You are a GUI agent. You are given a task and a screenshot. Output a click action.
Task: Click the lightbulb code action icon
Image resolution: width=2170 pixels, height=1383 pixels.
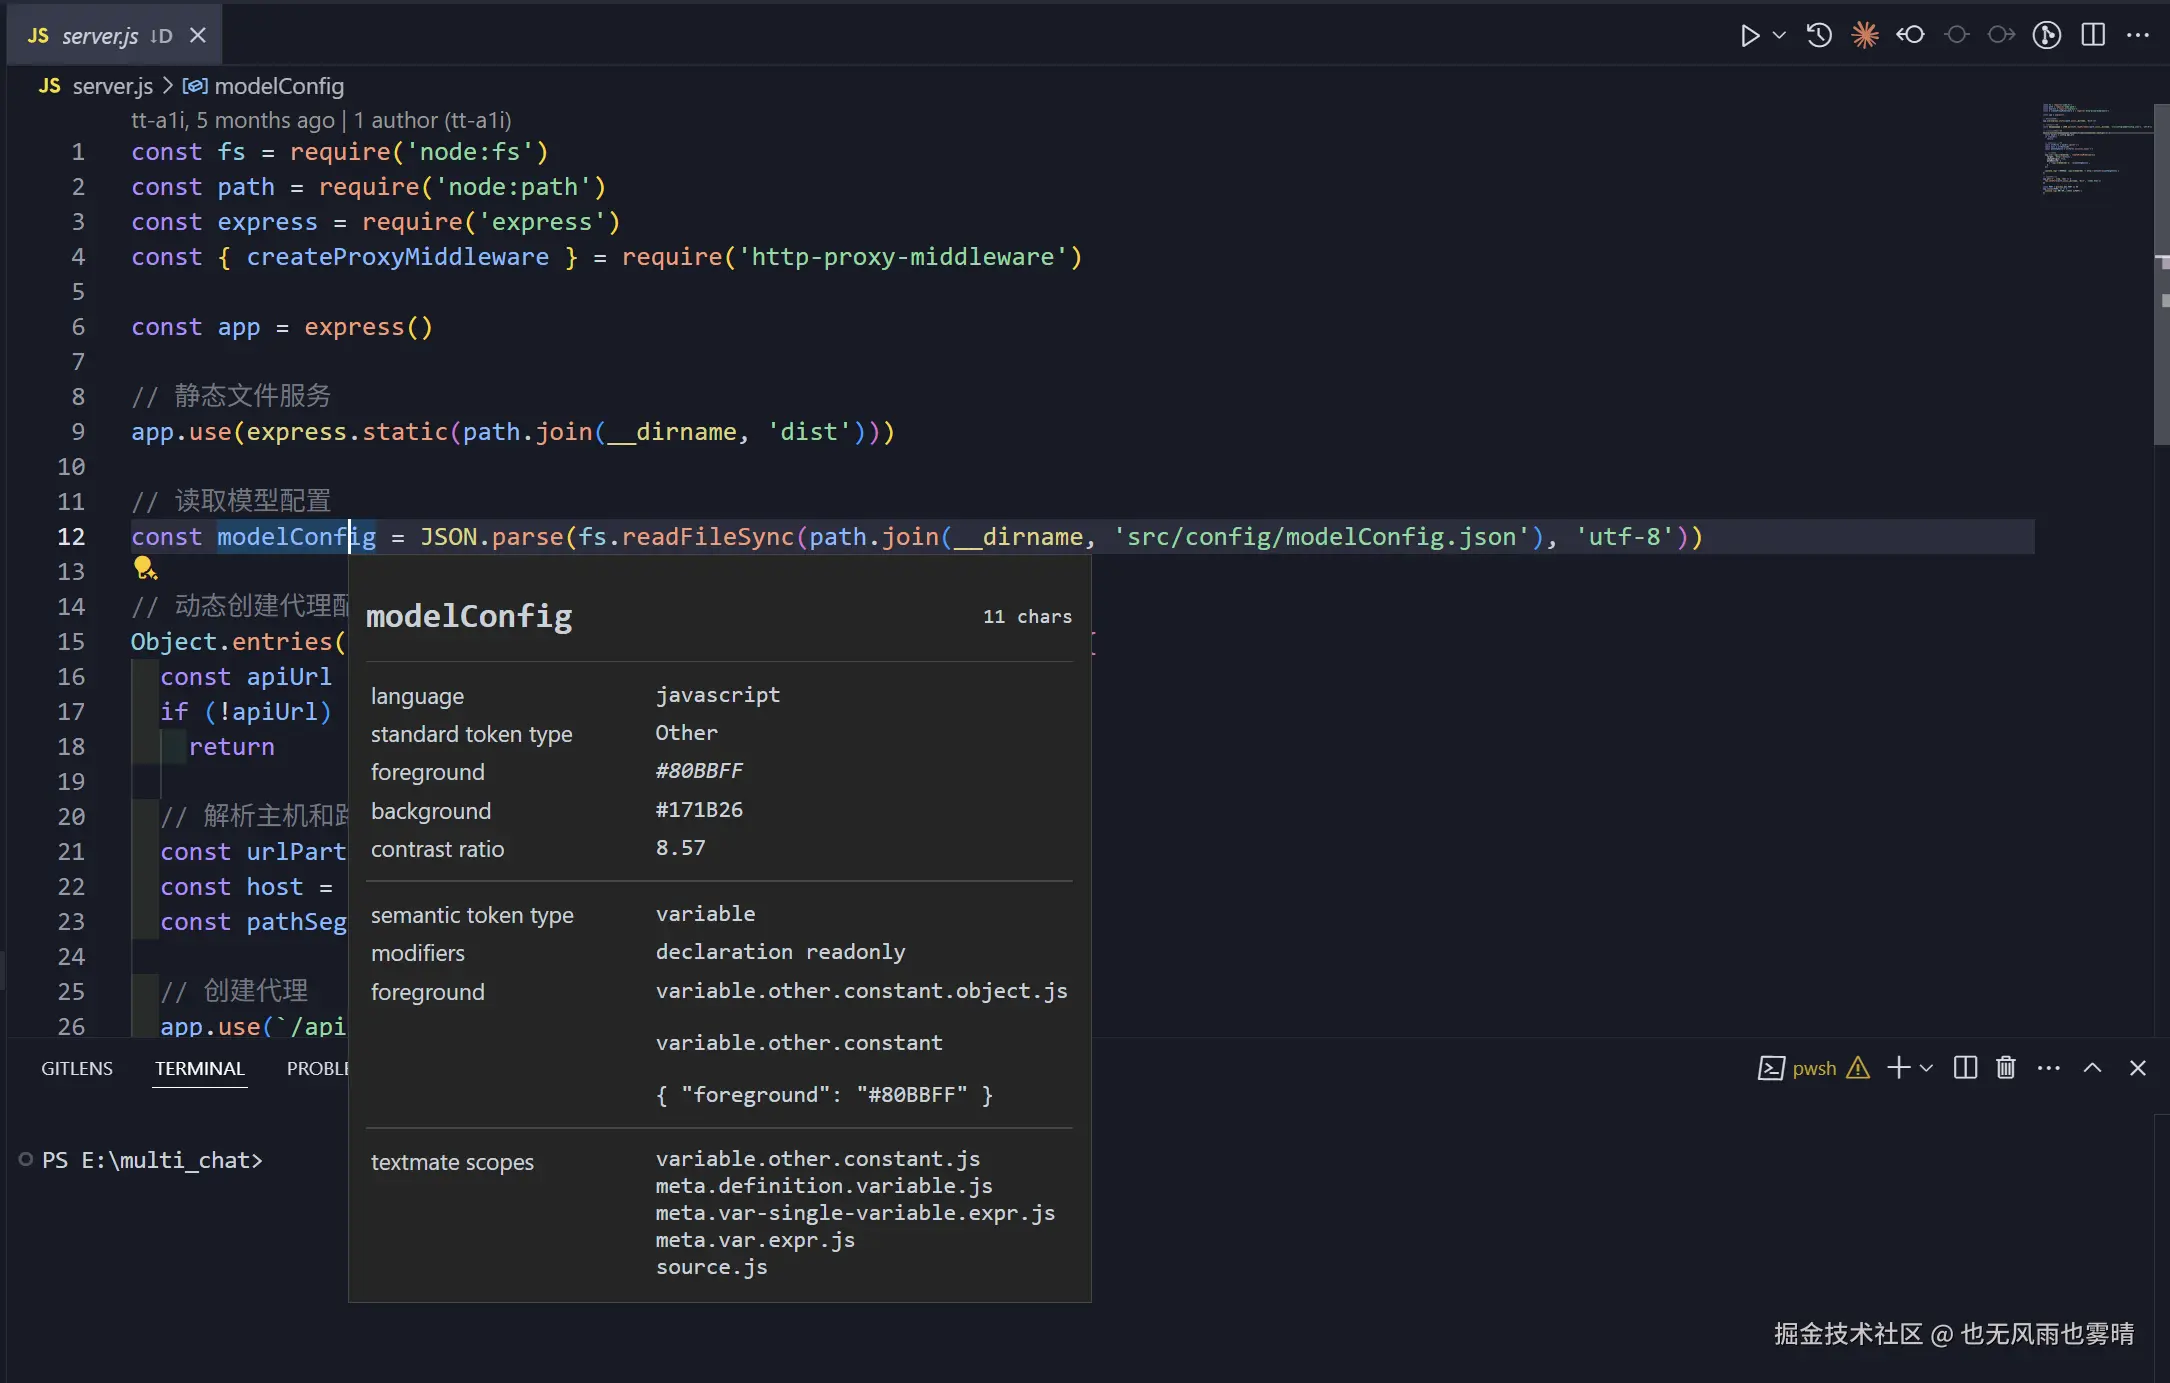tap(145, 569)
